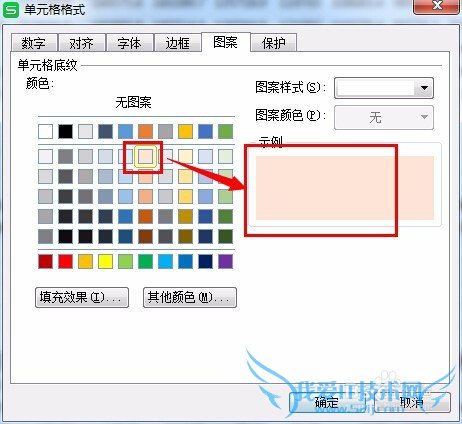
Task: Select the darkest green swatch in the green column
Action: point(225,236)
